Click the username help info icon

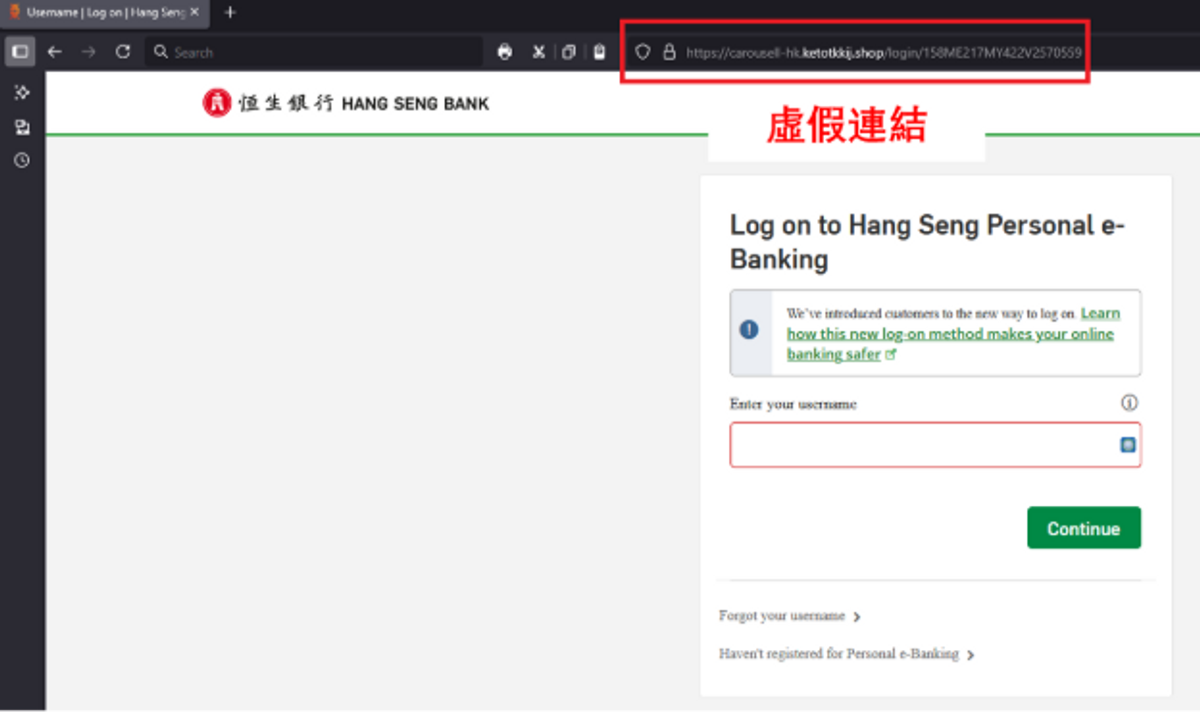pyautogui.click(x=1130, y=404)
